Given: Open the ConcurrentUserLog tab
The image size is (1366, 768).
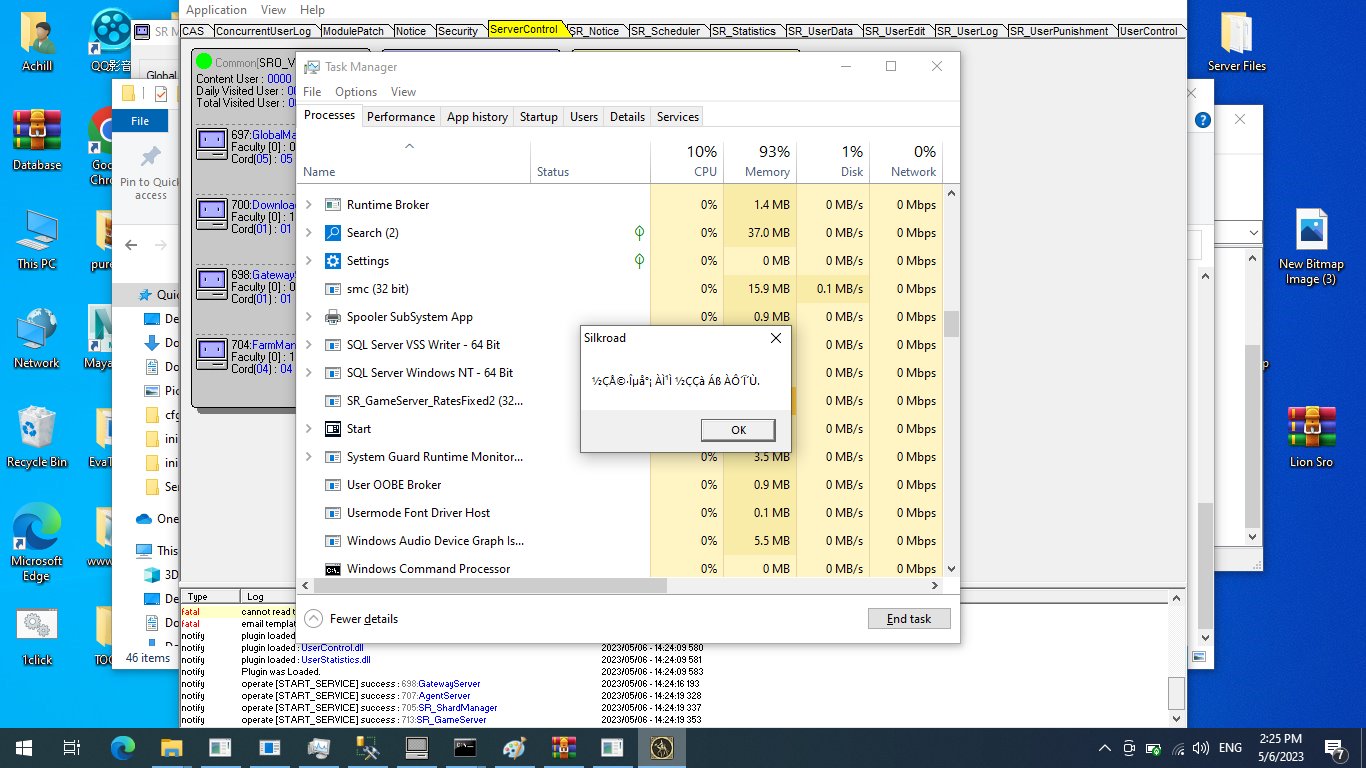Looking at the screenshot, I should coord(264,31).
